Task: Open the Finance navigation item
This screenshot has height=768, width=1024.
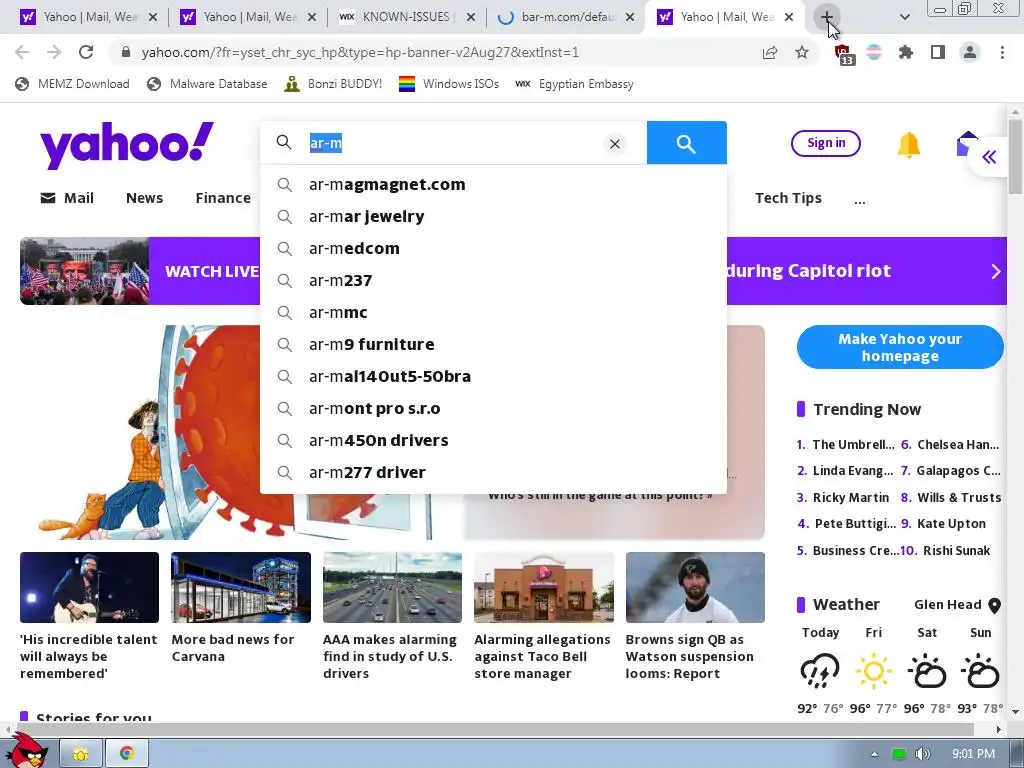Action: [223, 198]
